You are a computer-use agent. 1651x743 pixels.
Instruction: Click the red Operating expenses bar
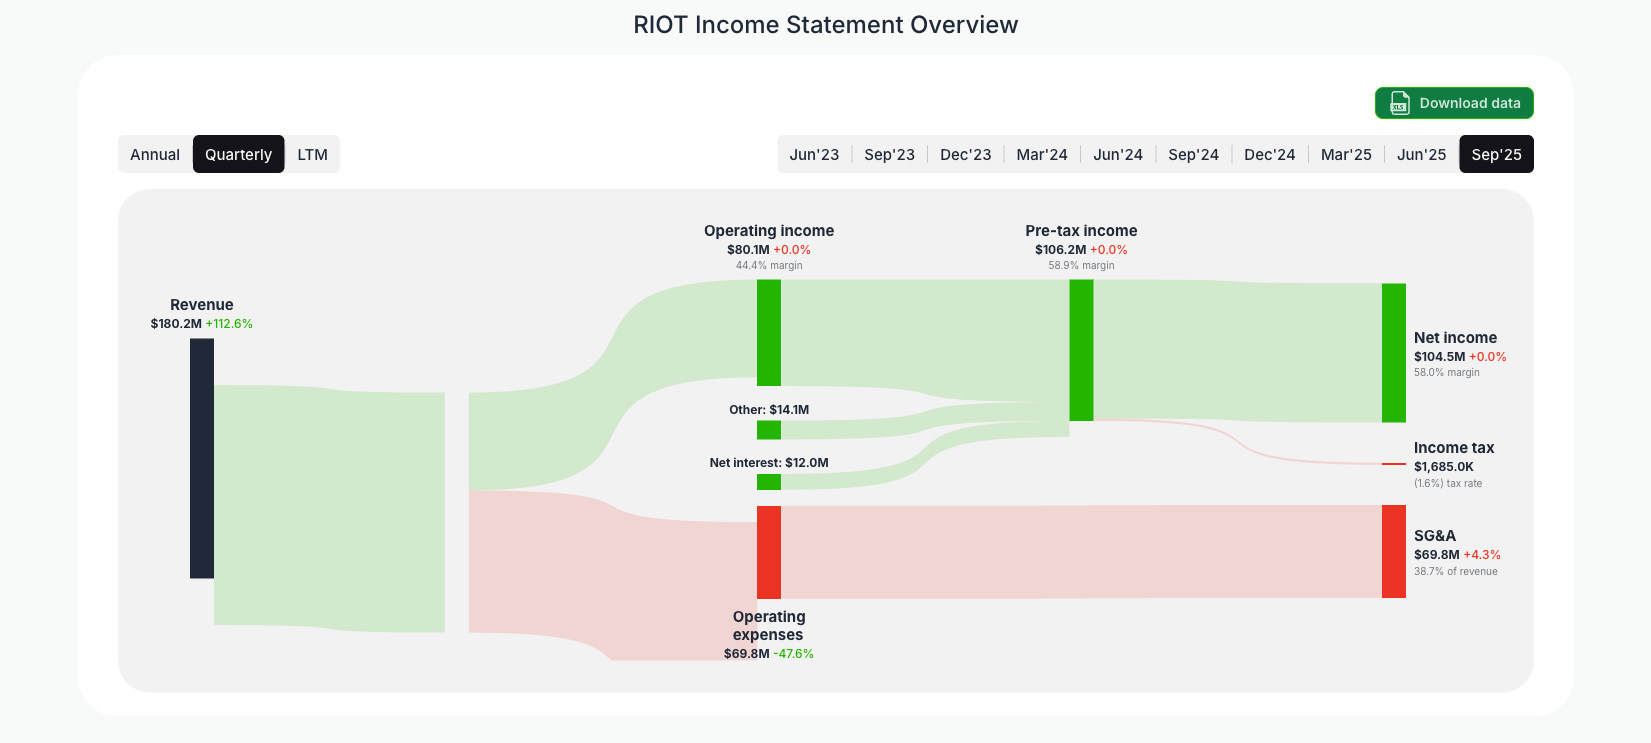coord(769,552)
